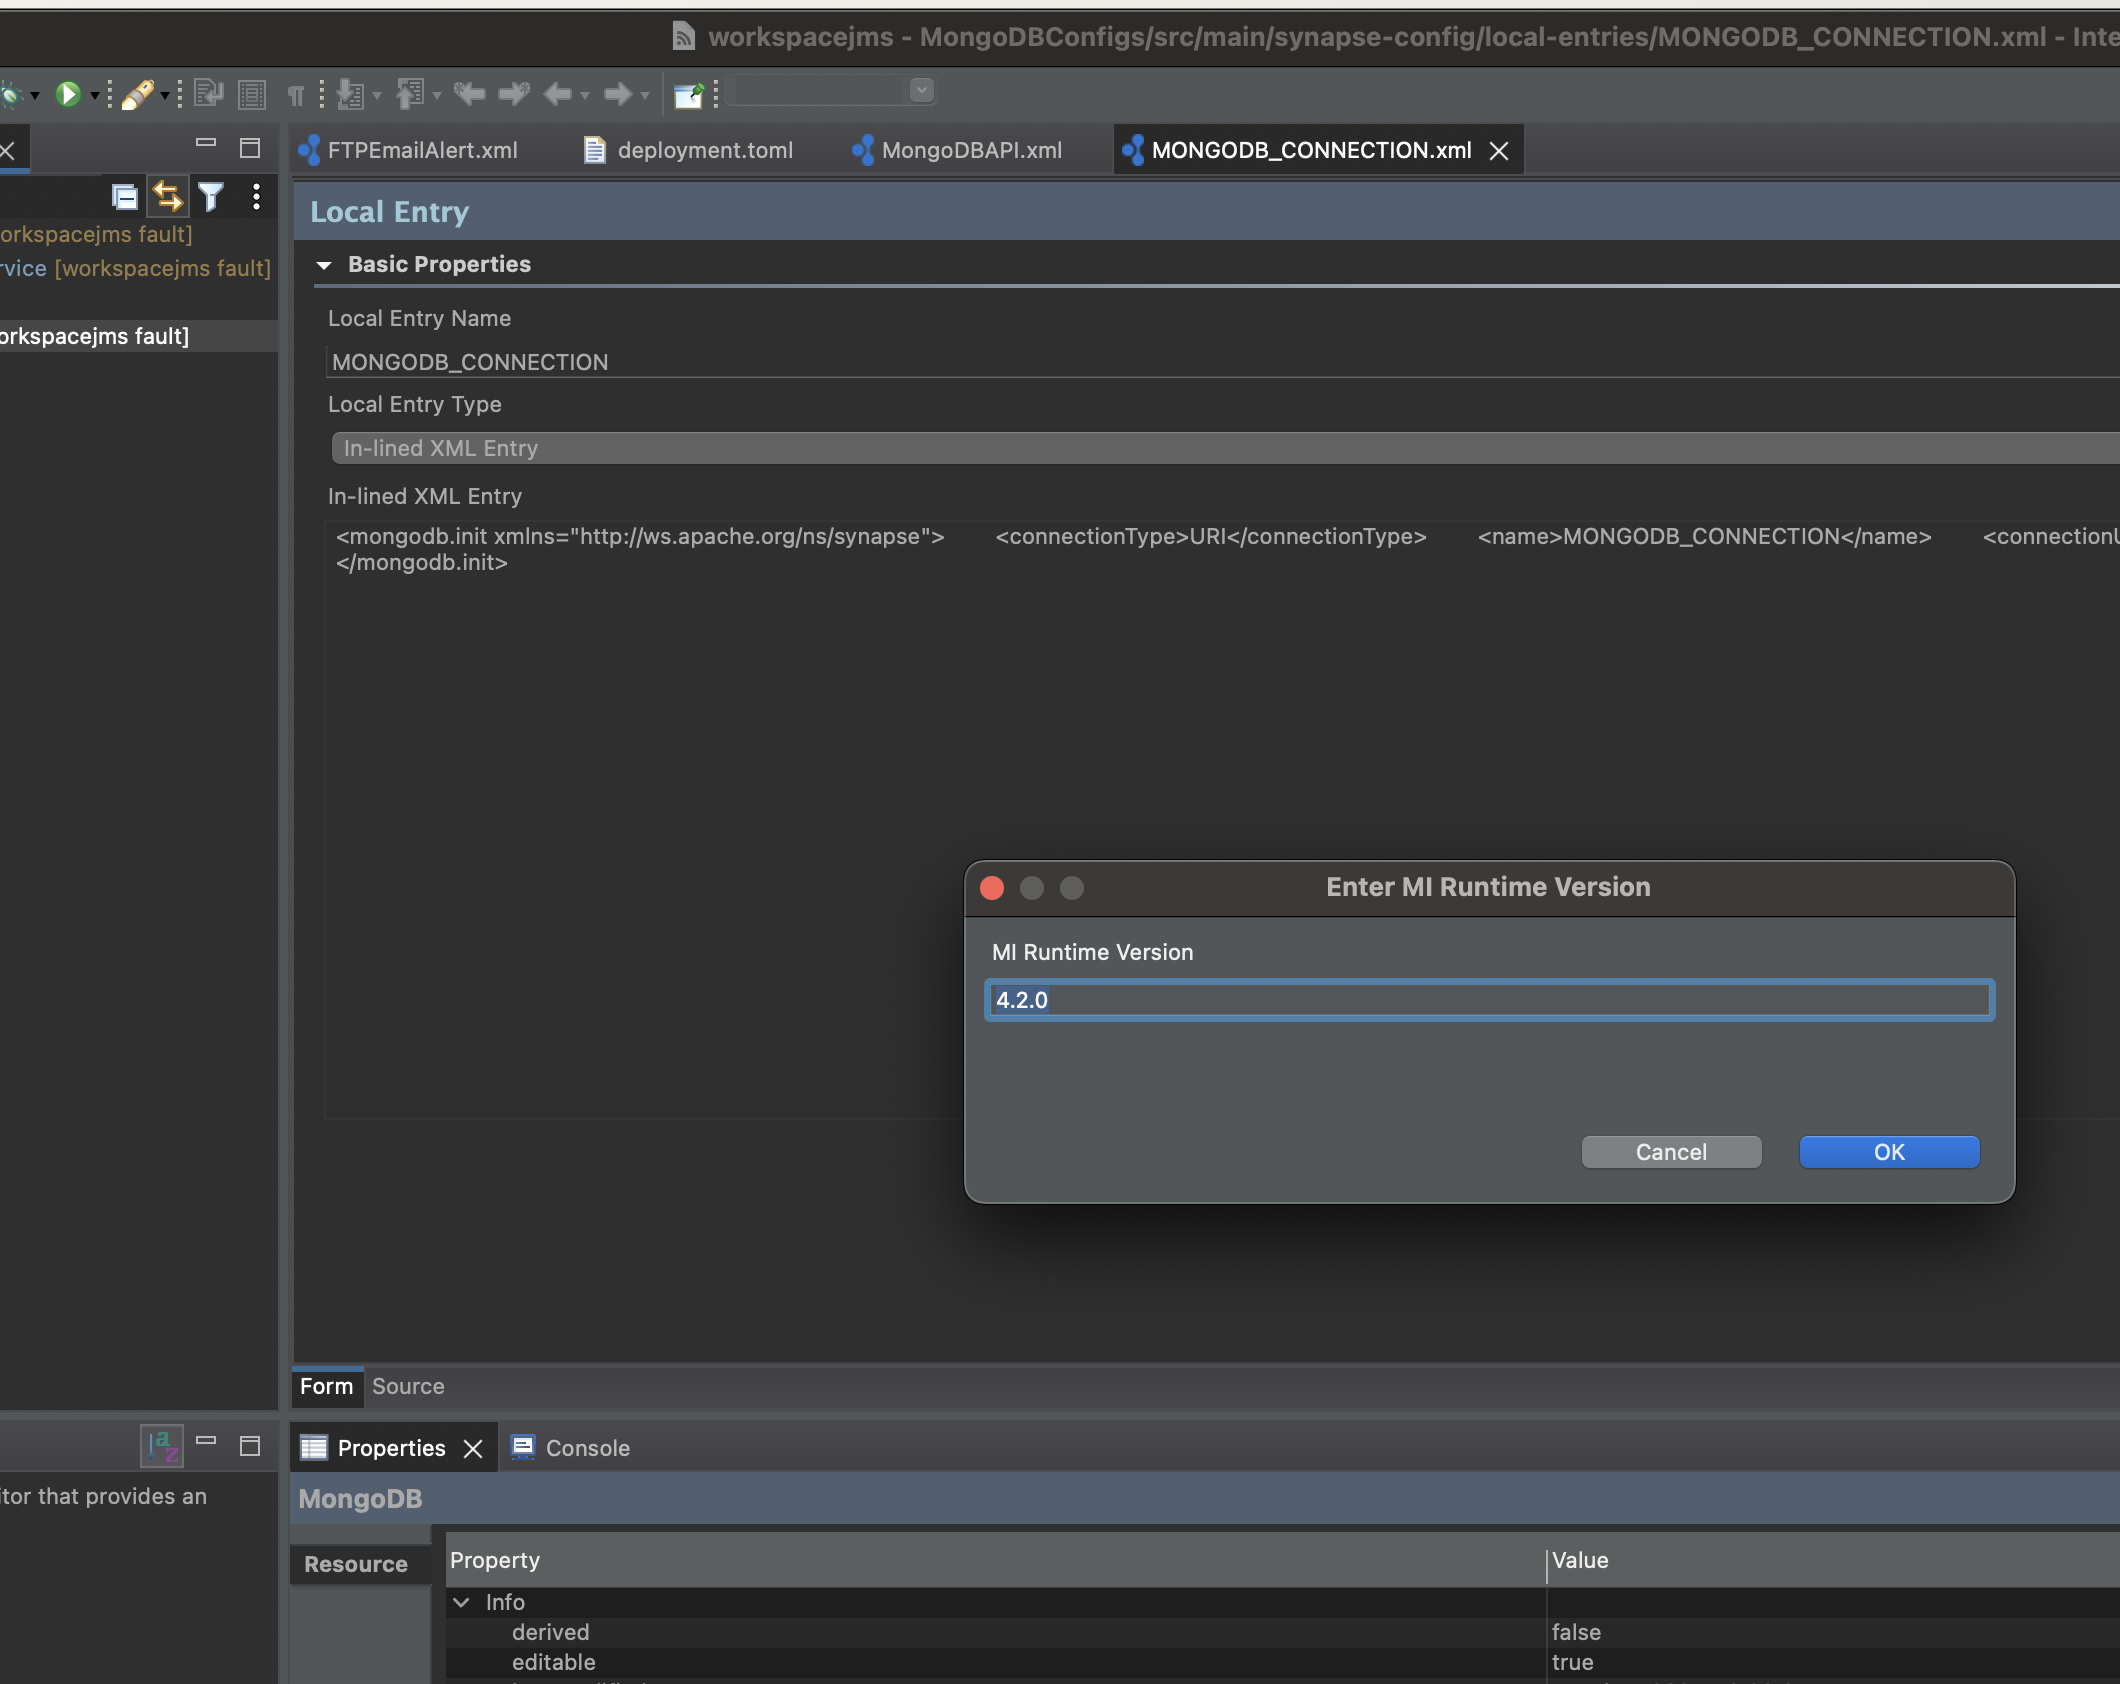
Task: Click the sort alphabetically icon in lower-left panel
Action: pos(162,1446)
